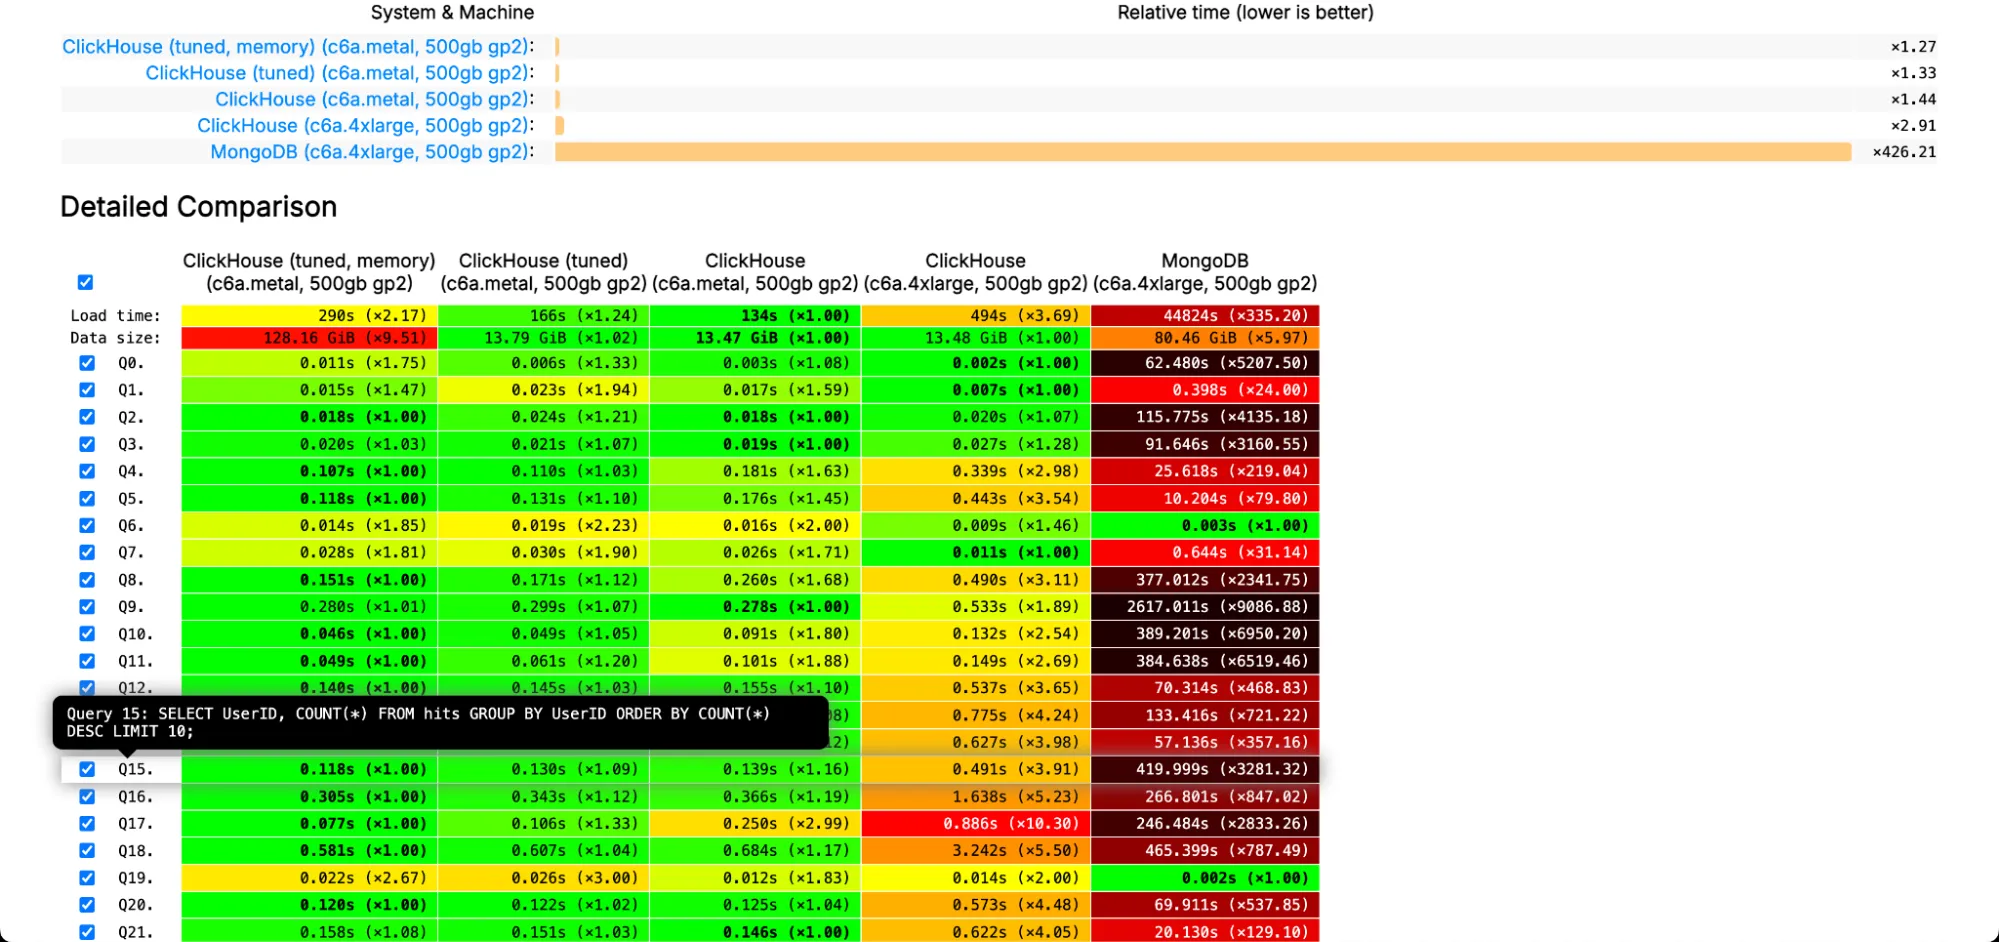Click the MongoDB column header
The image size is (1999, 942).
(1205, 272)
